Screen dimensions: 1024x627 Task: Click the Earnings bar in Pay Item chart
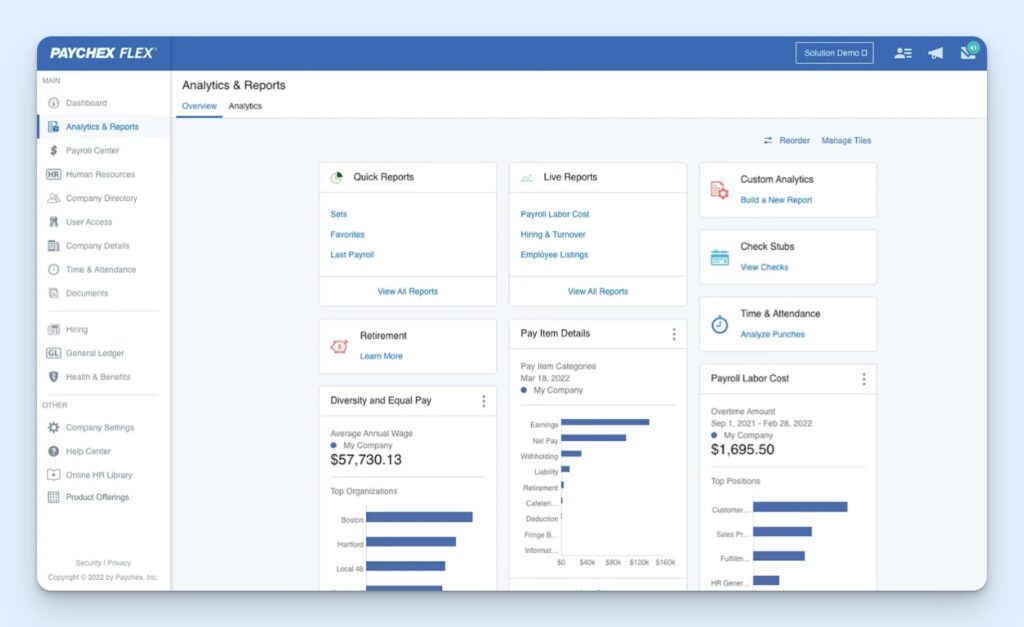pos(605,422)
